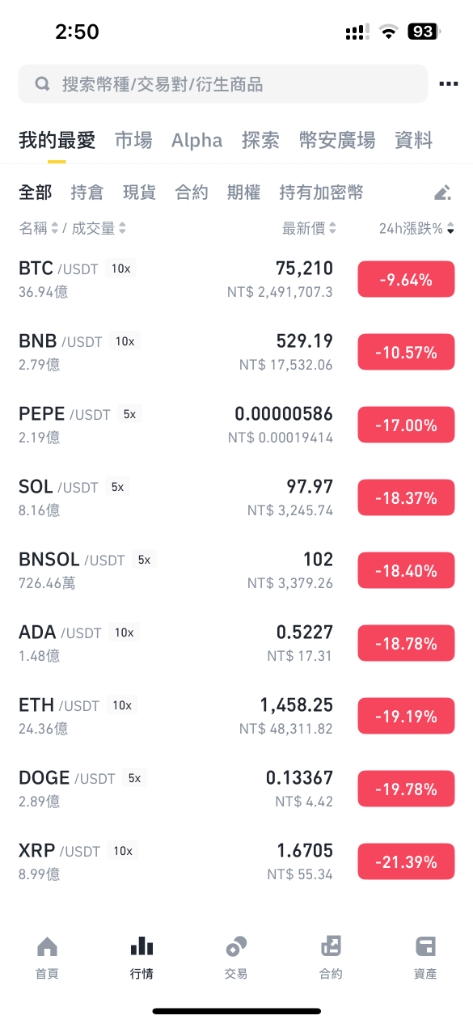473x1024 pixels.
Task: Switch to the Alpha tab
Action: pos(197,140)
